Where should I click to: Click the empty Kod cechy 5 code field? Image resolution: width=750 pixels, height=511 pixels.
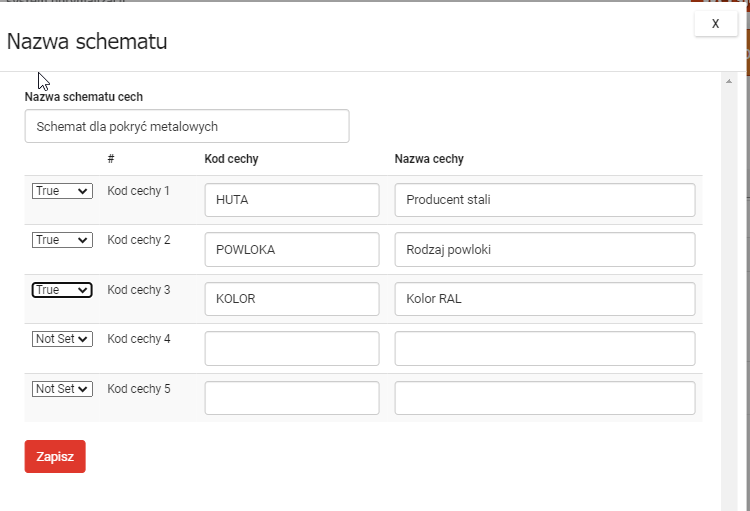pyautogui.click(x=292, y=398)
